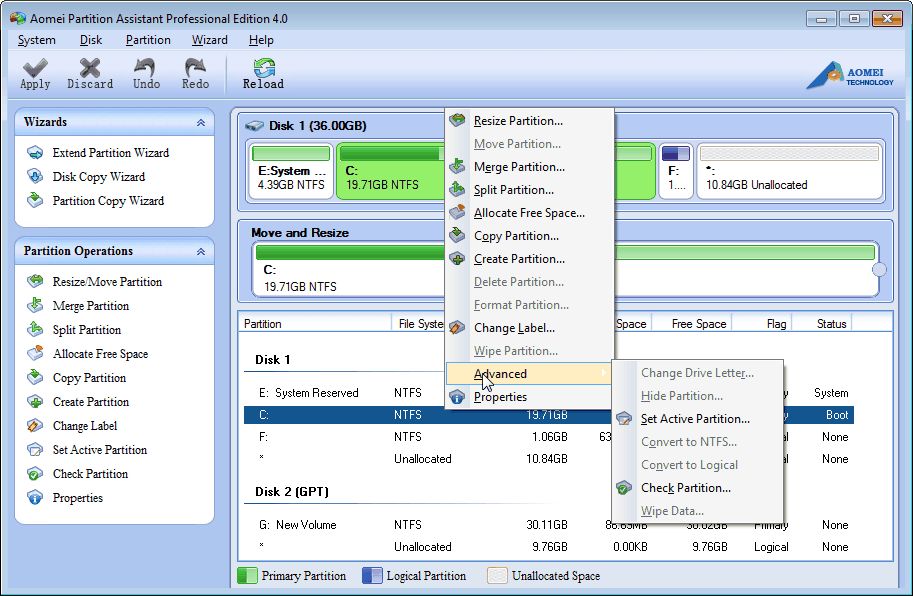
Task: Click the AOMEI Technology logo
Action: 850,75
